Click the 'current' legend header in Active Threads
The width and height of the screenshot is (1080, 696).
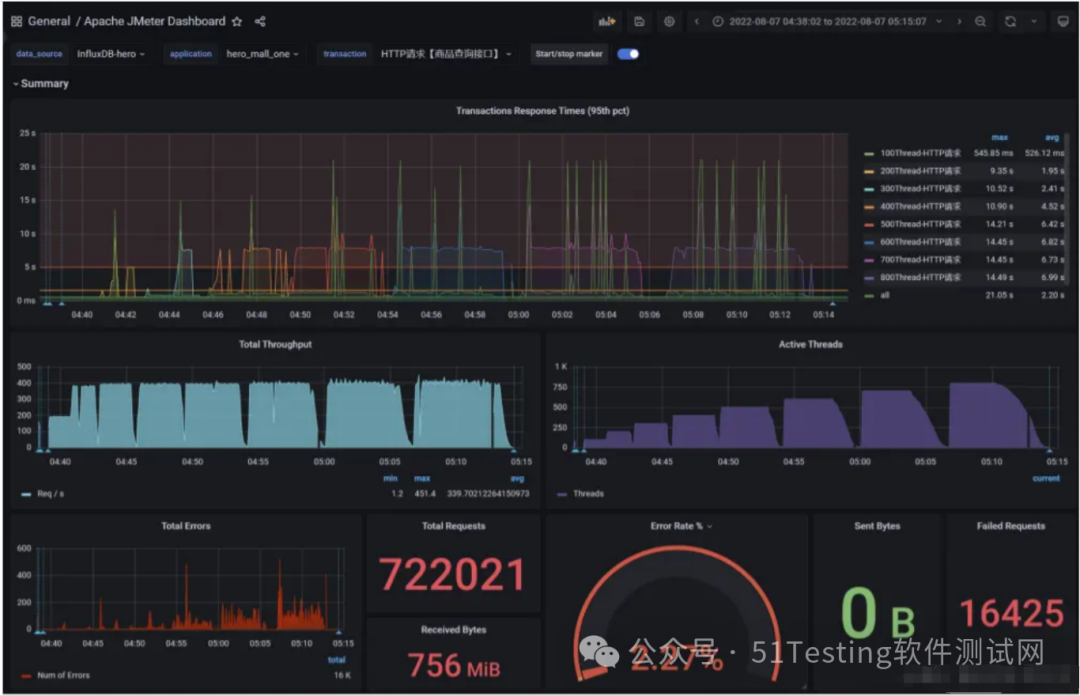(1046, 478)
